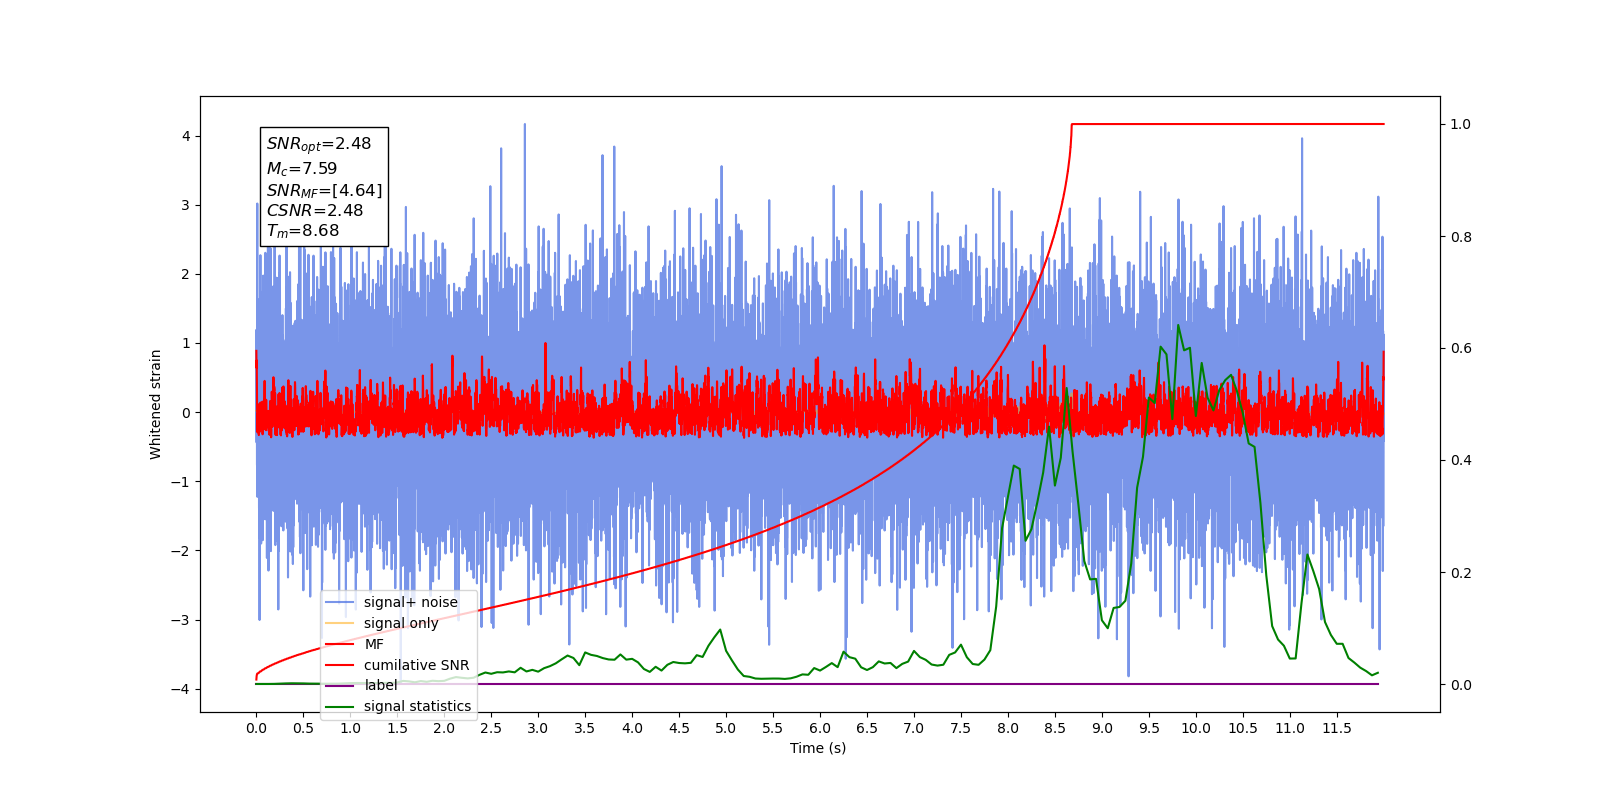
Task: Click the 'Whitened strain' y-axis label
Action: click(x=156, y=404)
